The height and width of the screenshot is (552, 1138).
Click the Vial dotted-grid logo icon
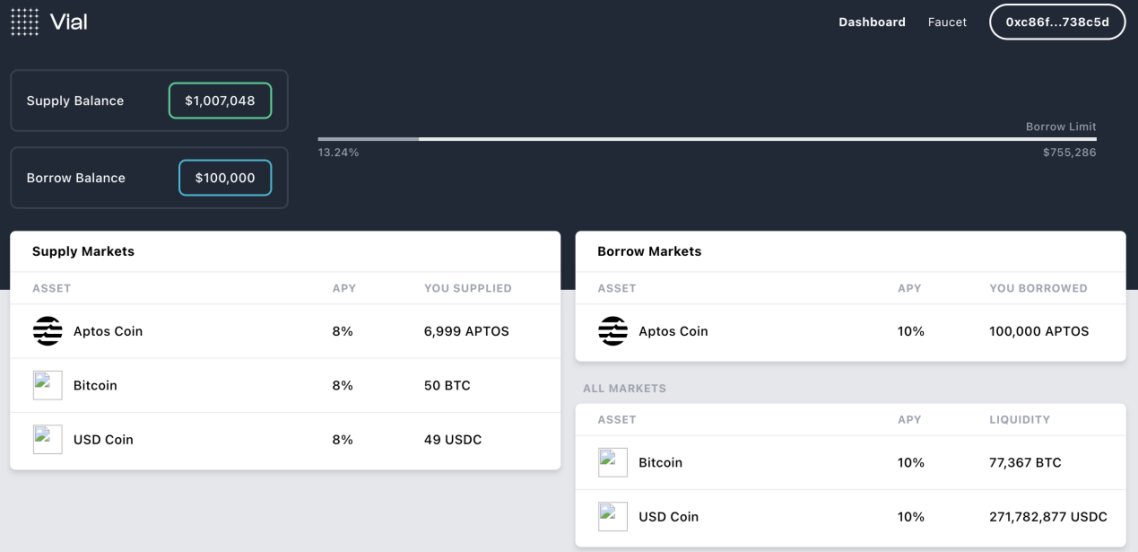pyautogui.click(x=25, y=22)
